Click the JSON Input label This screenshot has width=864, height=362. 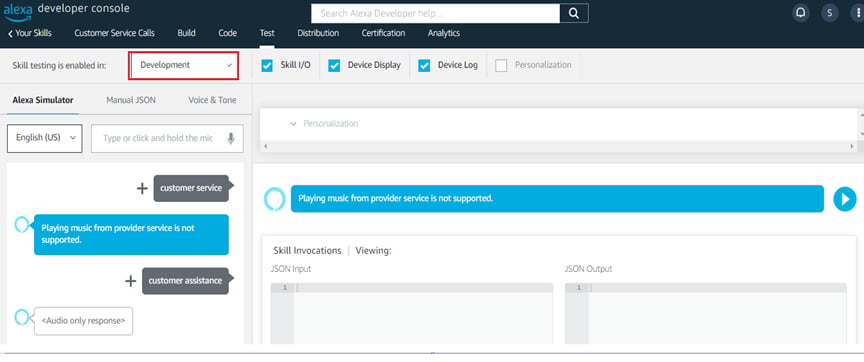tap(290, 269)
